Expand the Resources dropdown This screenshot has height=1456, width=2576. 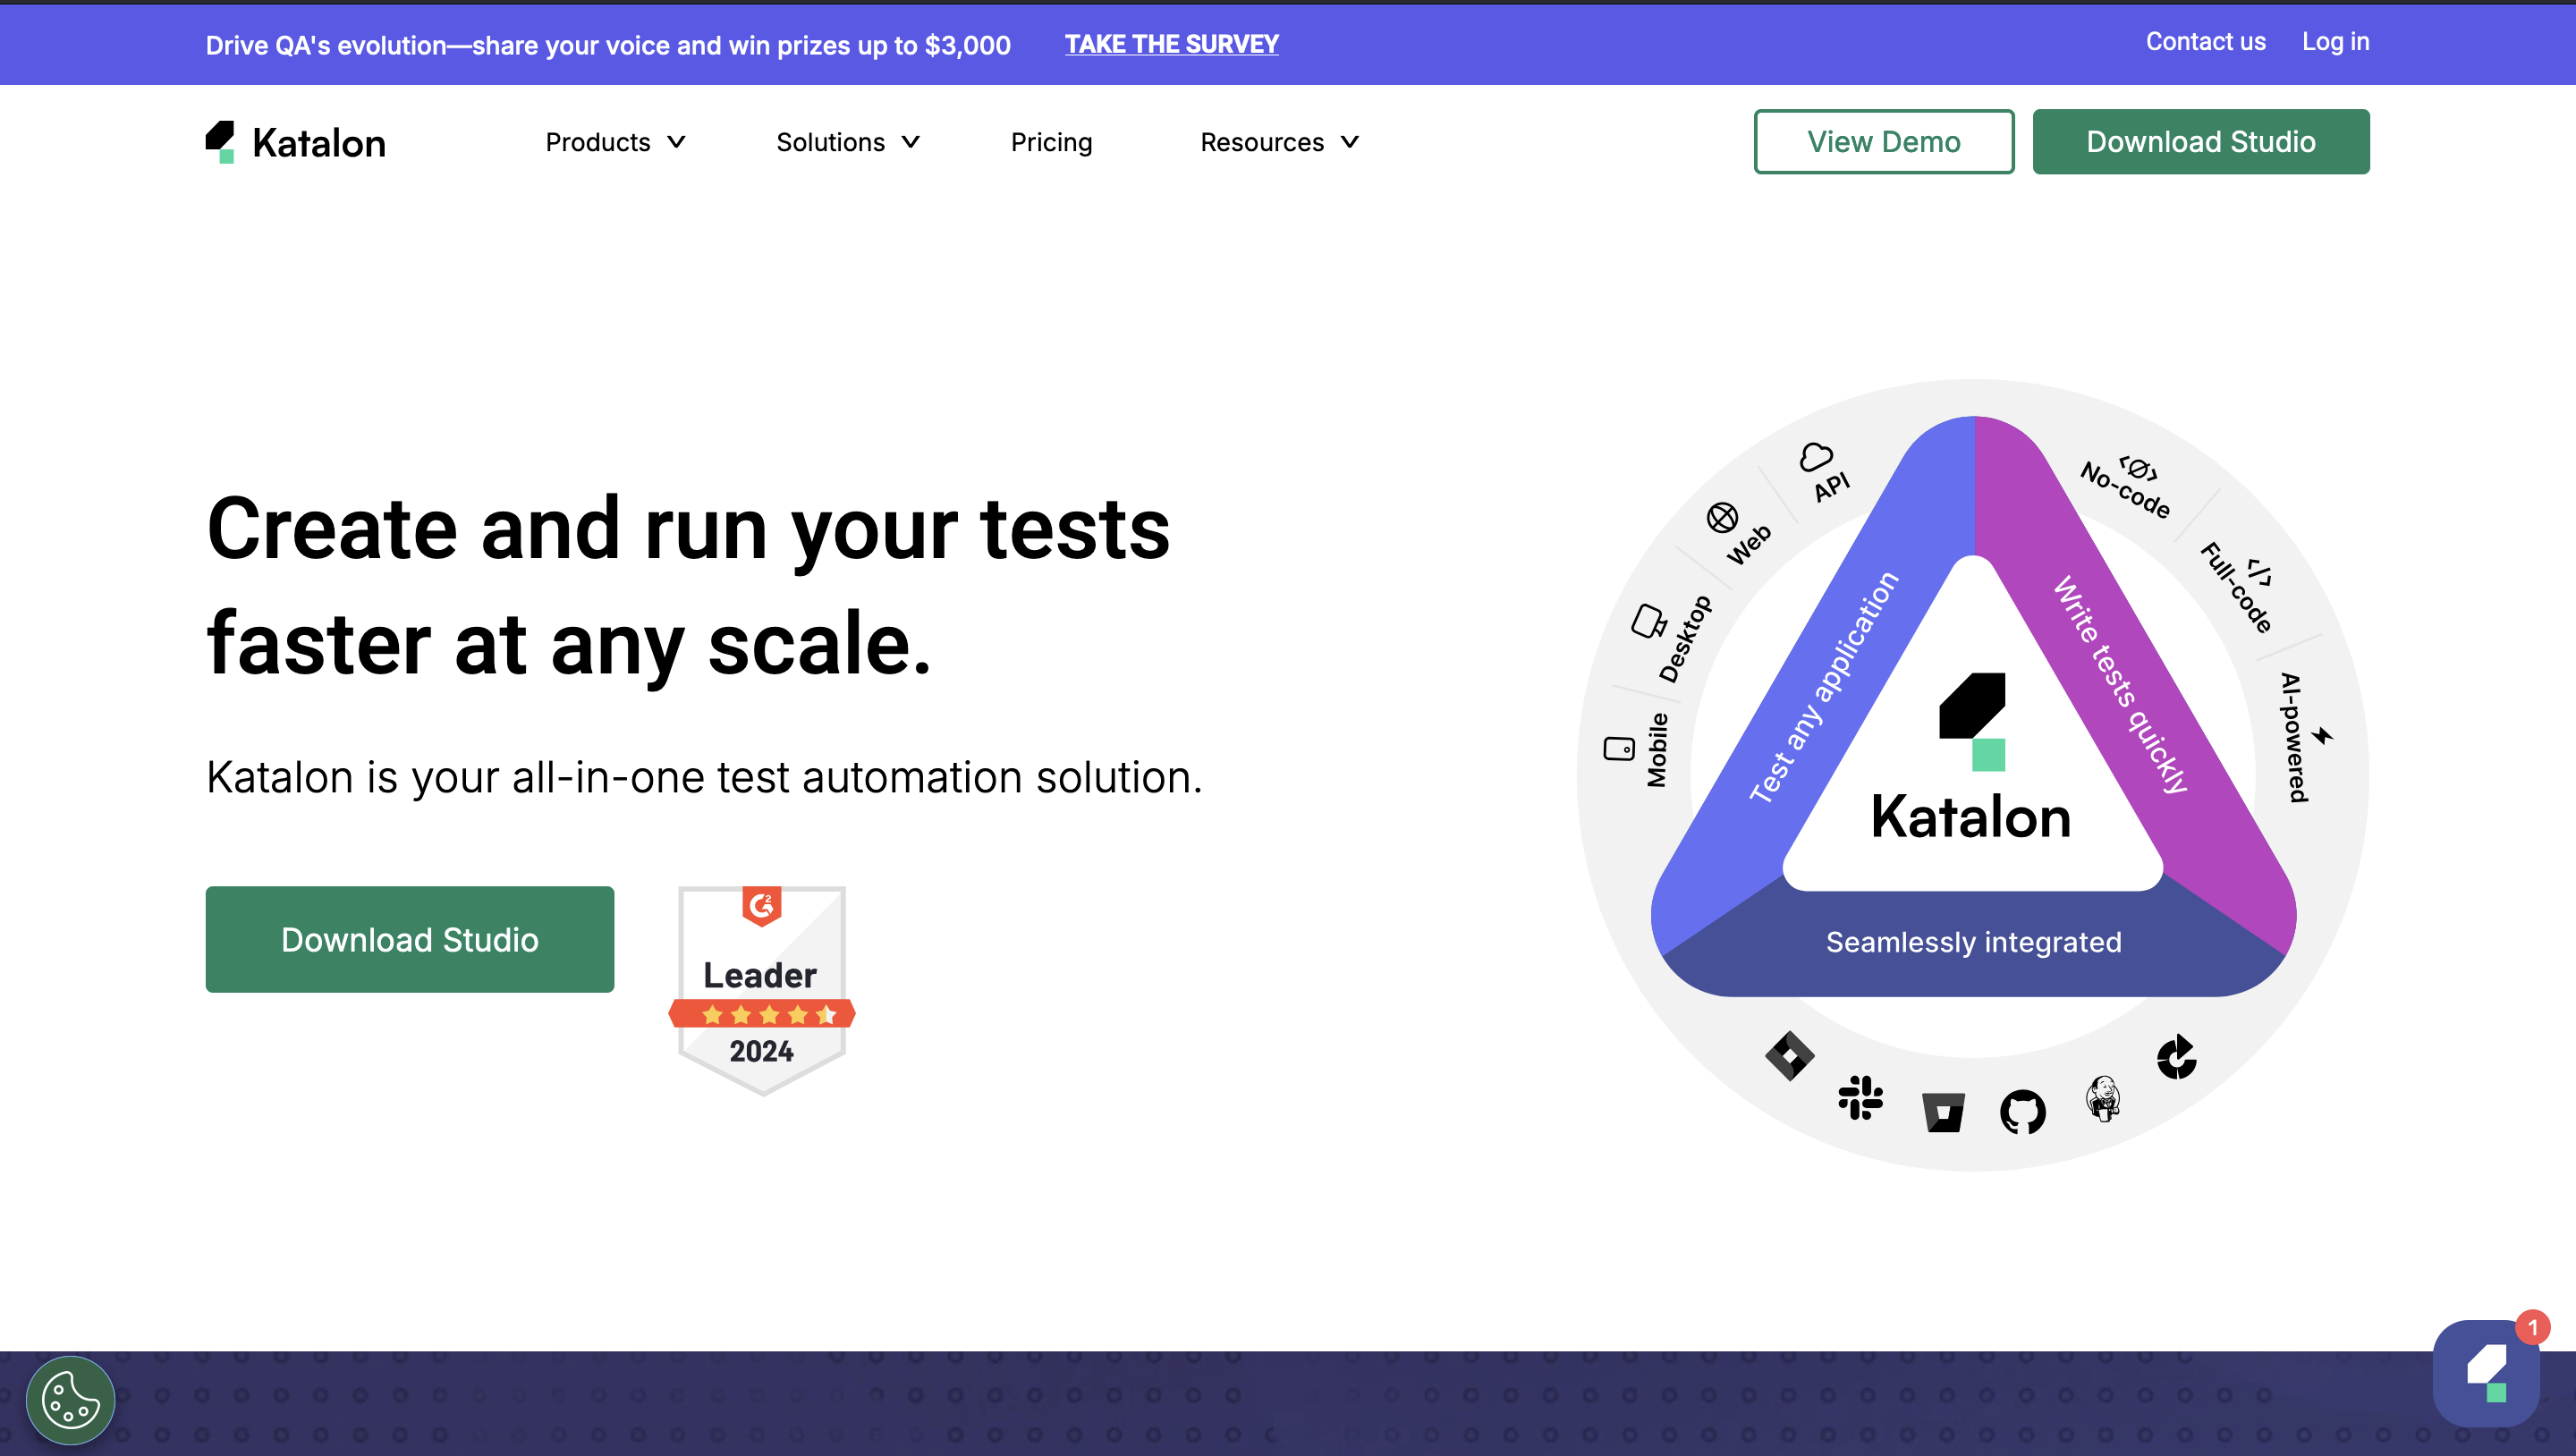[1278, 141]
